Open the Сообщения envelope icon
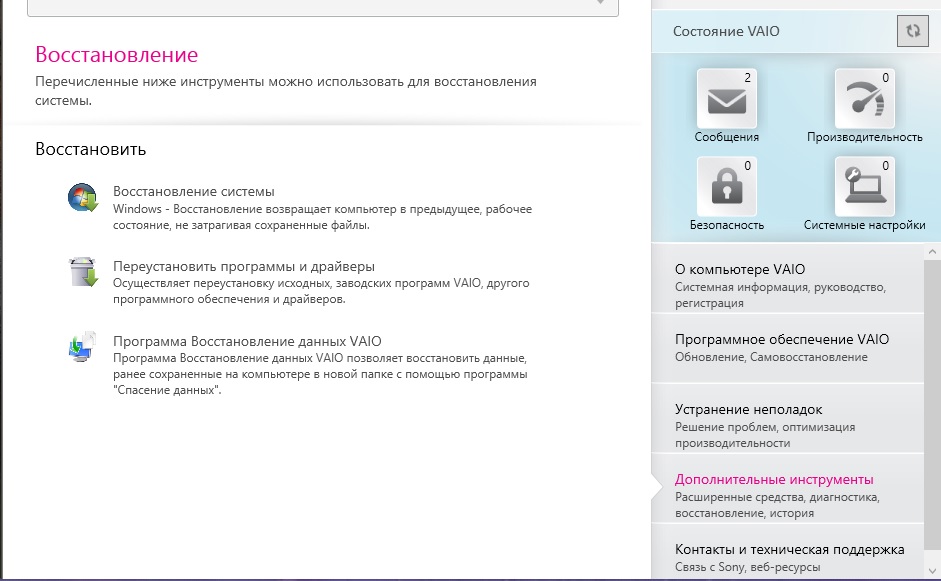Screen dimensions: 941x581 726,100
